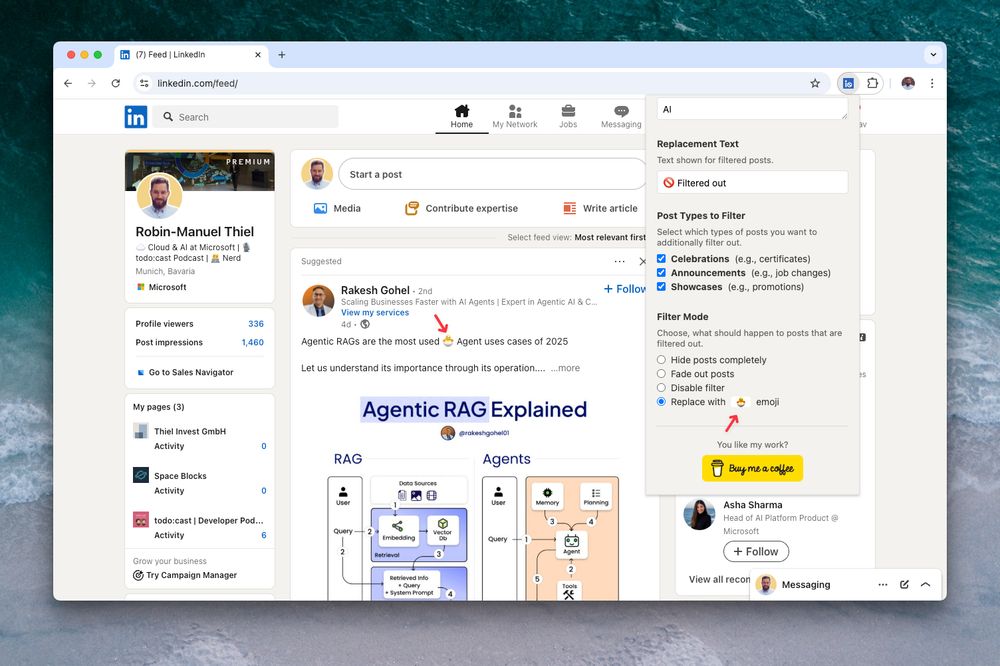Follow Rakesh Gohel
This screenshot has height=666, width=1000.
pos(626,289)
